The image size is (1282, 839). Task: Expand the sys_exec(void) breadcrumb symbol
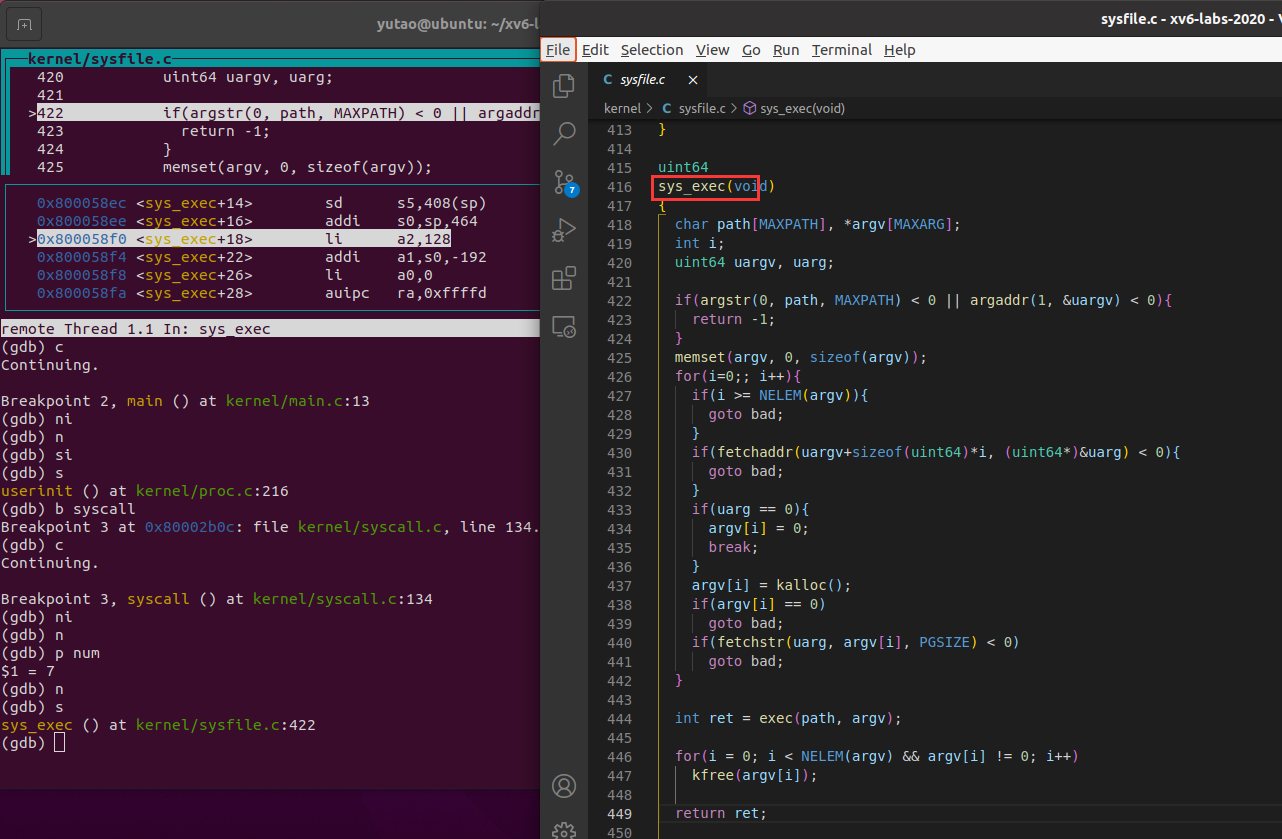pyautogui.click(x=802, y=108)
